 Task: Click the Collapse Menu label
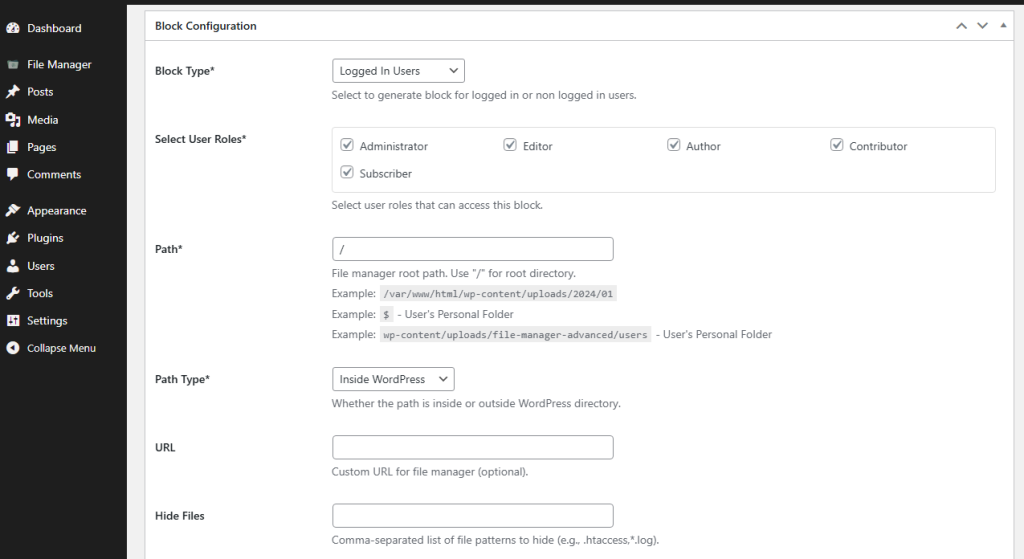pyautogui.click(x=61, y=348)
